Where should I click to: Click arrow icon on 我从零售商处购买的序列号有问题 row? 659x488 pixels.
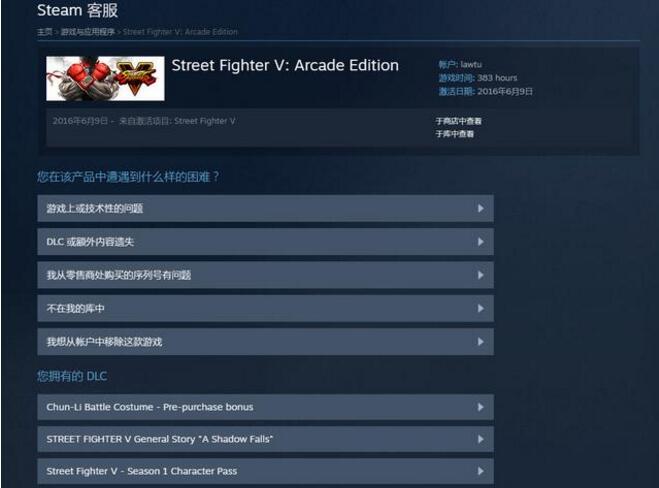pos(480,275)
